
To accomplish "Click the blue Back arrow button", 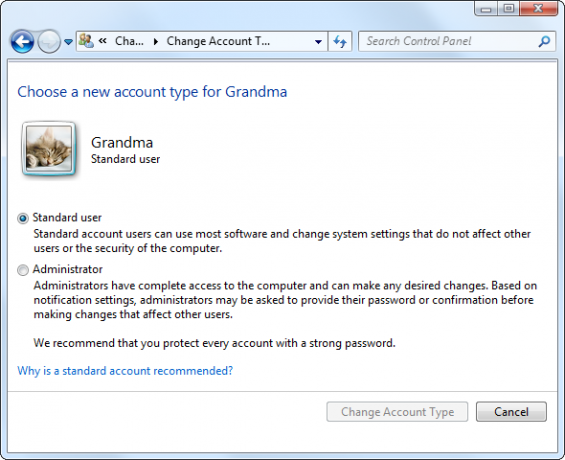I will 22,42.
